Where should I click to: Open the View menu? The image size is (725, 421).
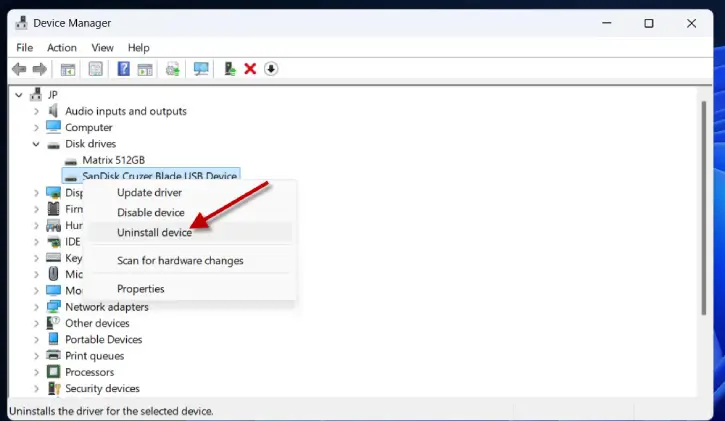(x=102, y=48)
